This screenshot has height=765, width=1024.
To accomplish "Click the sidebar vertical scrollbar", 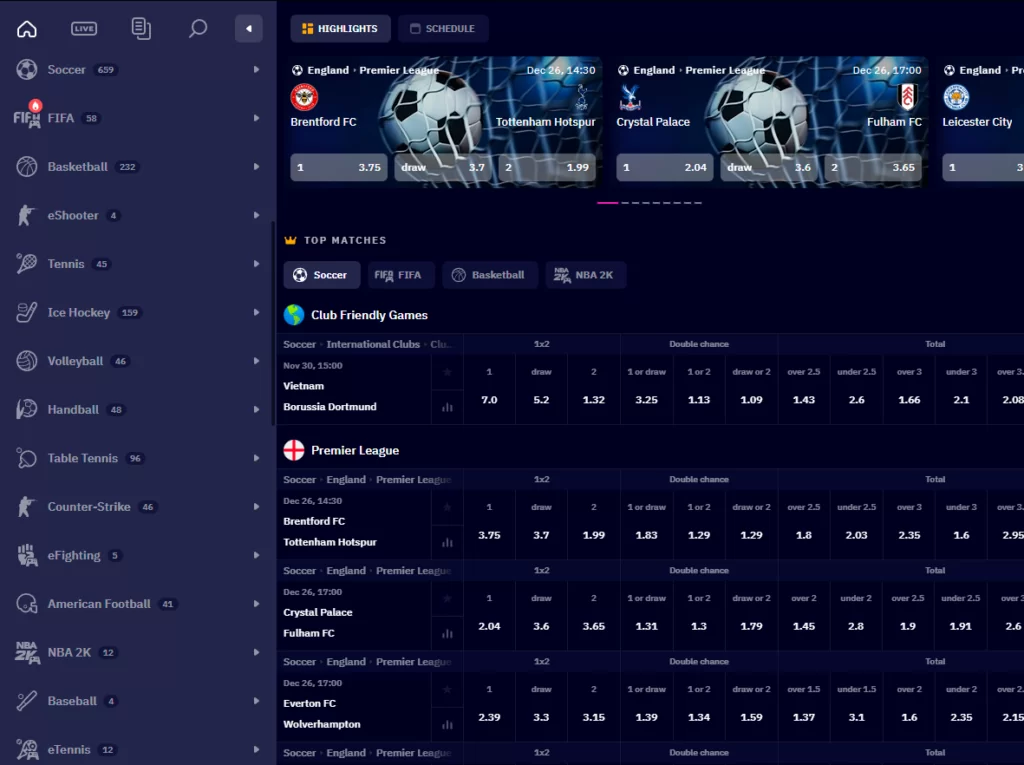I will pos(274,323).
